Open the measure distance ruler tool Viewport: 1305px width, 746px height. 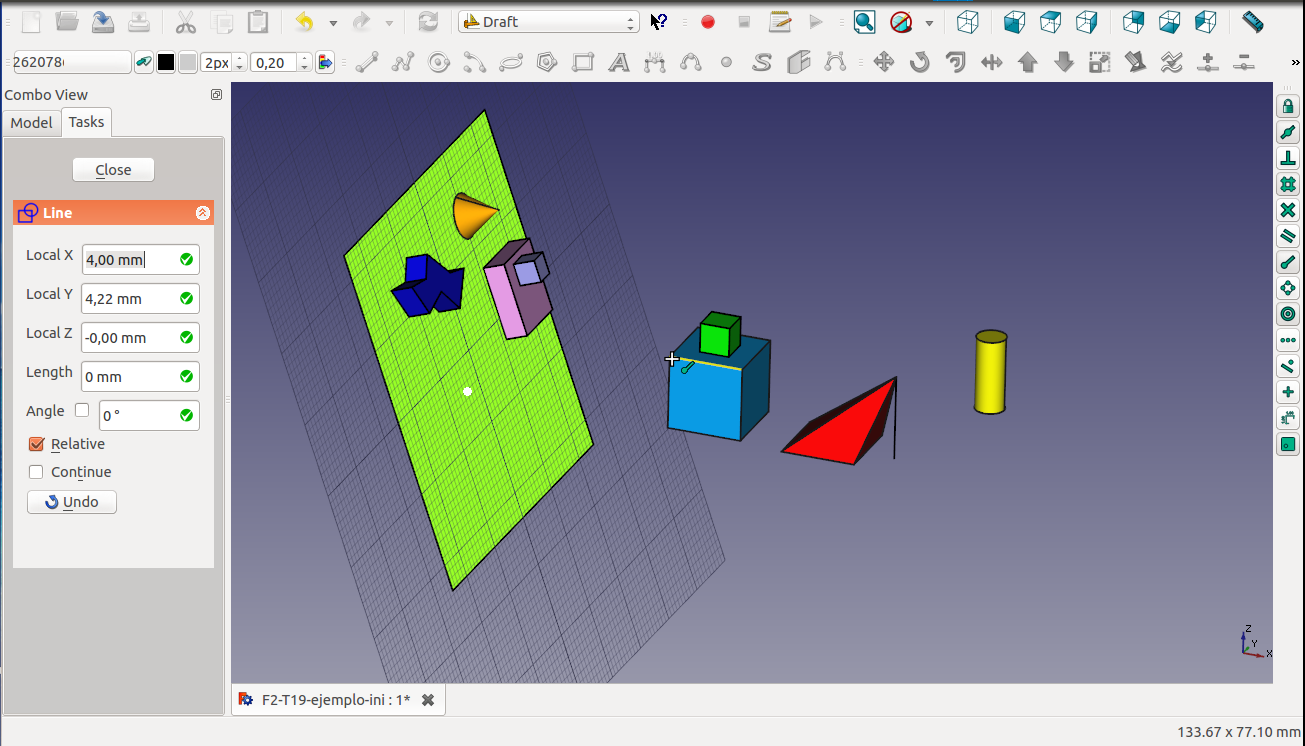point(1252,22)
